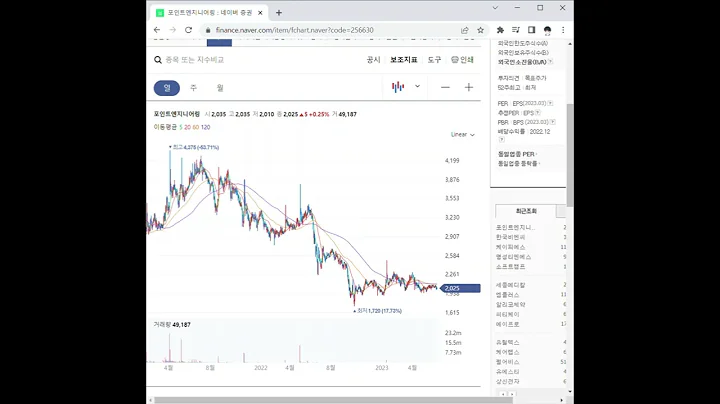Open Chrome three-dot menu
The image size is (720, 404).
pyautogui.click(x=563, y=30)
